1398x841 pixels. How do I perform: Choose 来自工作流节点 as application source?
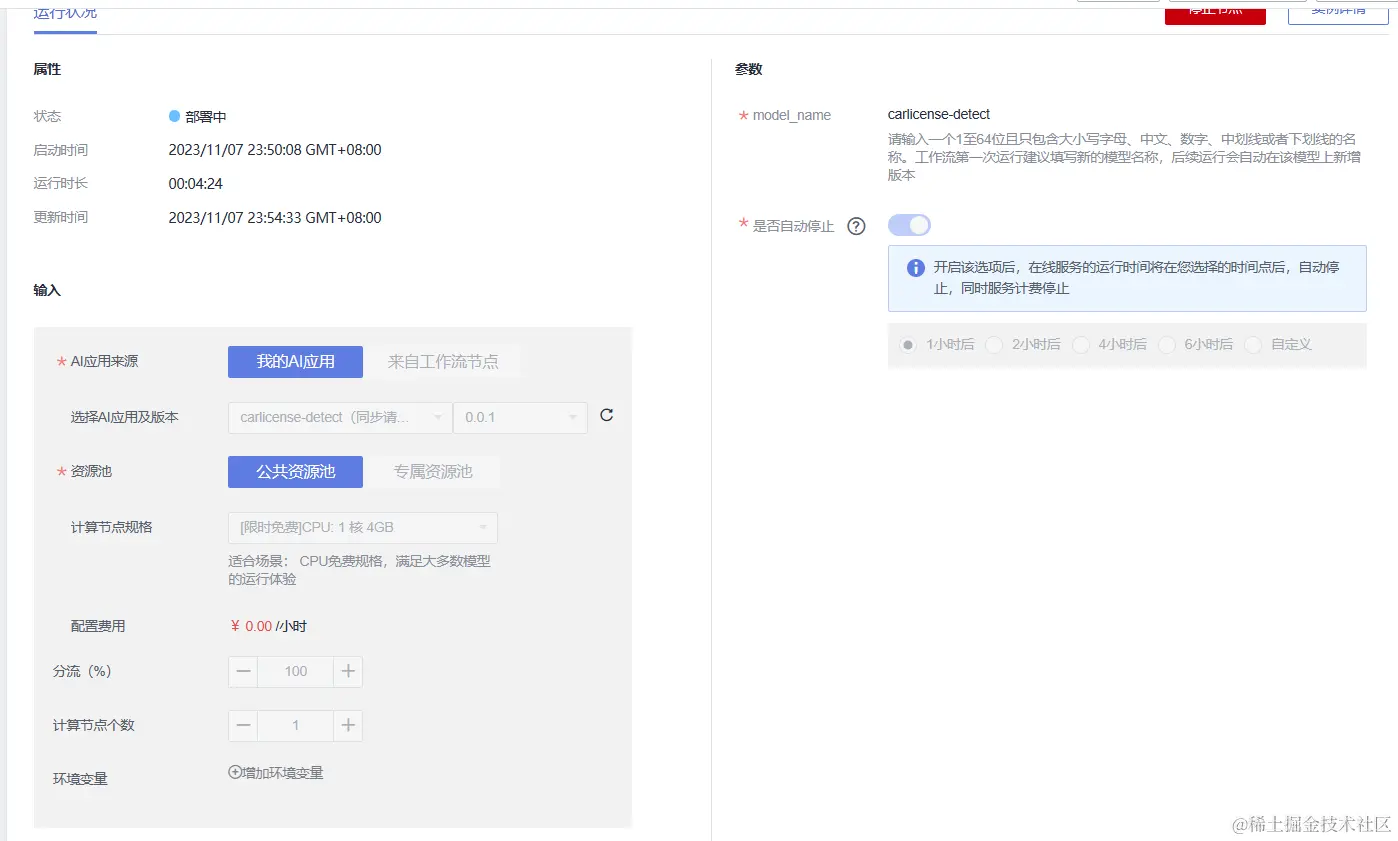click(x=443, y=361)
